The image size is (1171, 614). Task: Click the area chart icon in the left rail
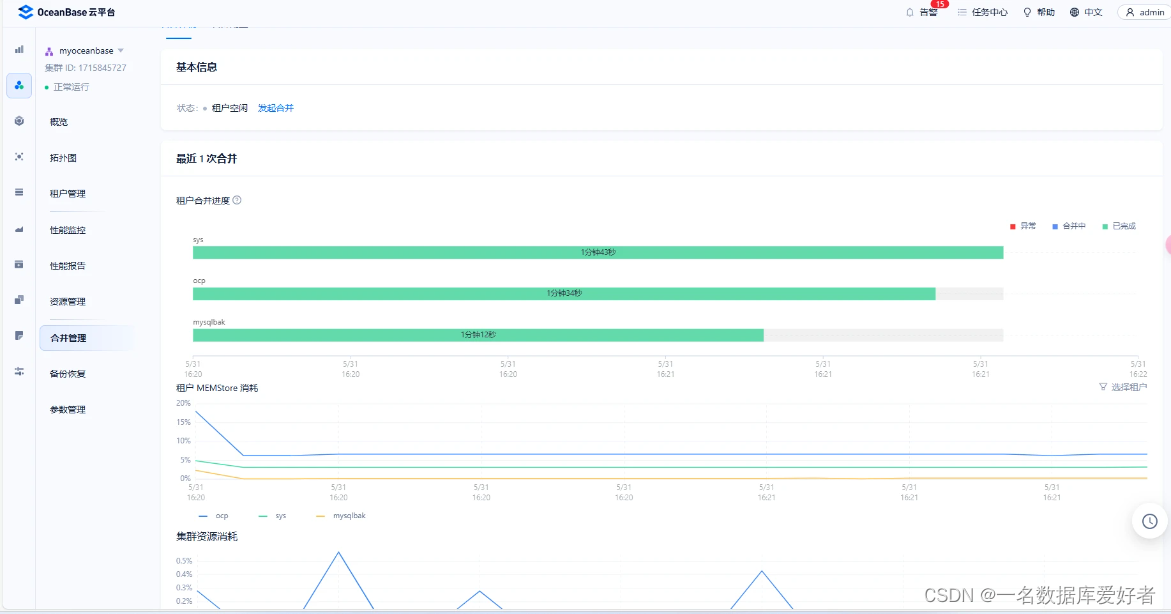pos(19,229)
